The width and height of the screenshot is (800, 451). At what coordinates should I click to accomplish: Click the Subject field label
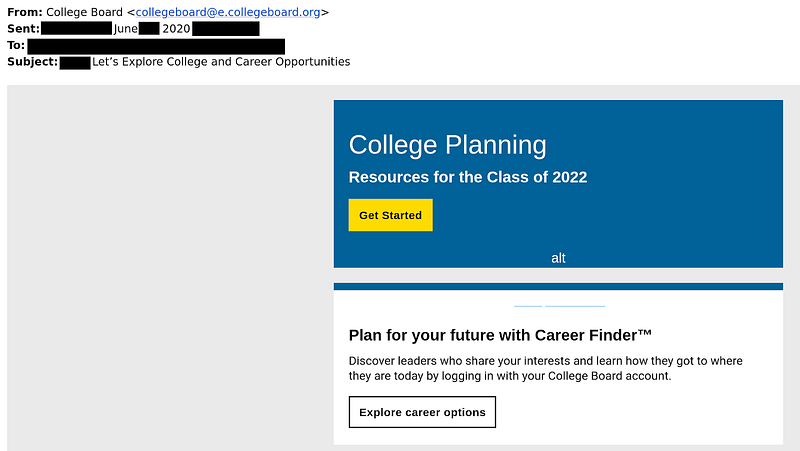[x=33, y=62]
